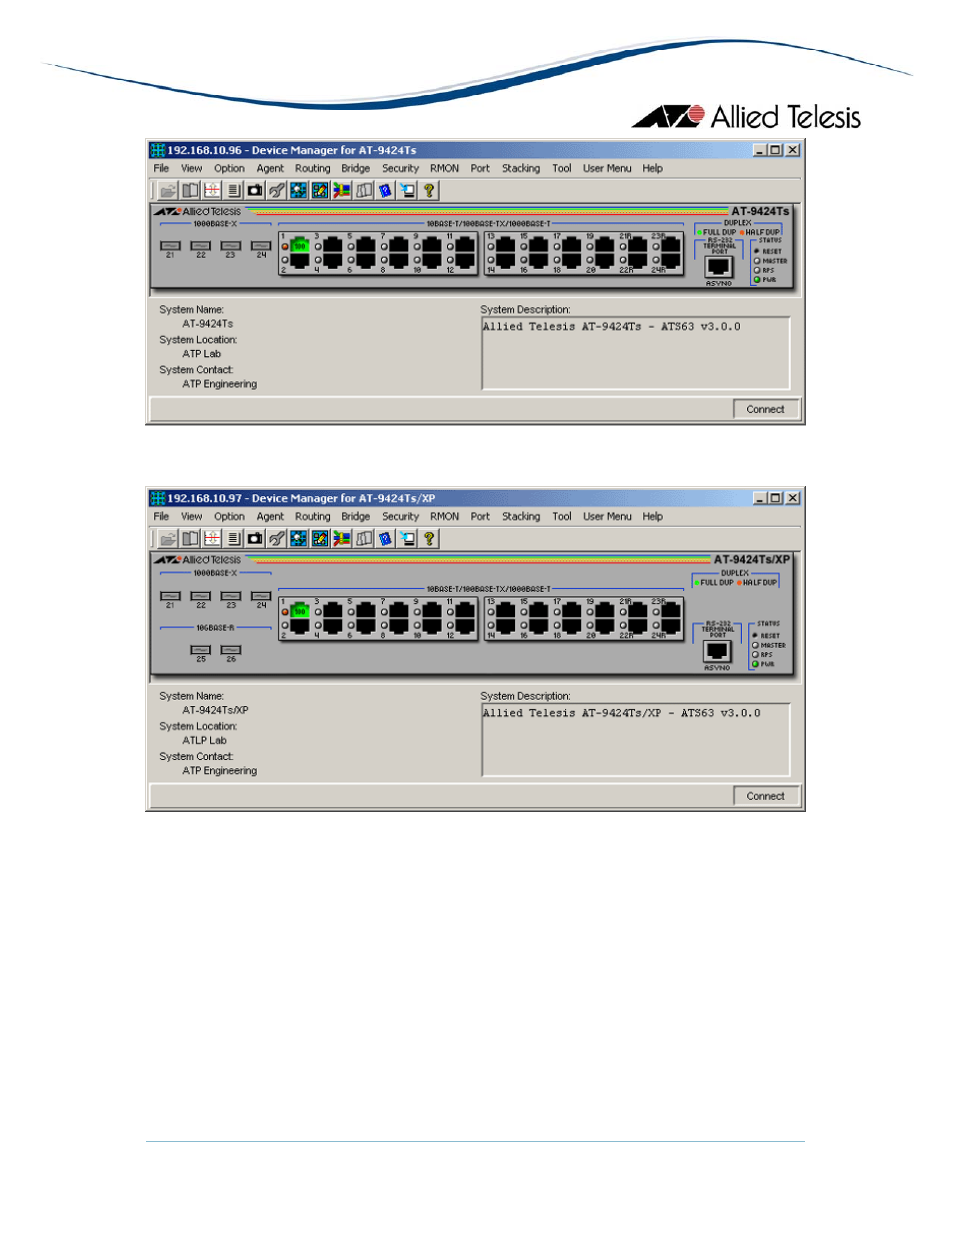Click the PWR status LED on 192.168.10.96 switch
This screenshot has width=954, height=1235.
click(757, 280)
